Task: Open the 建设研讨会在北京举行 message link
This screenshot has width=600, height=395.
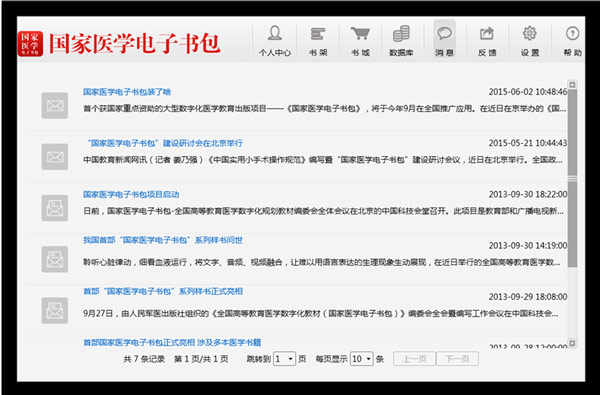Action: click(x=165, y=143)
